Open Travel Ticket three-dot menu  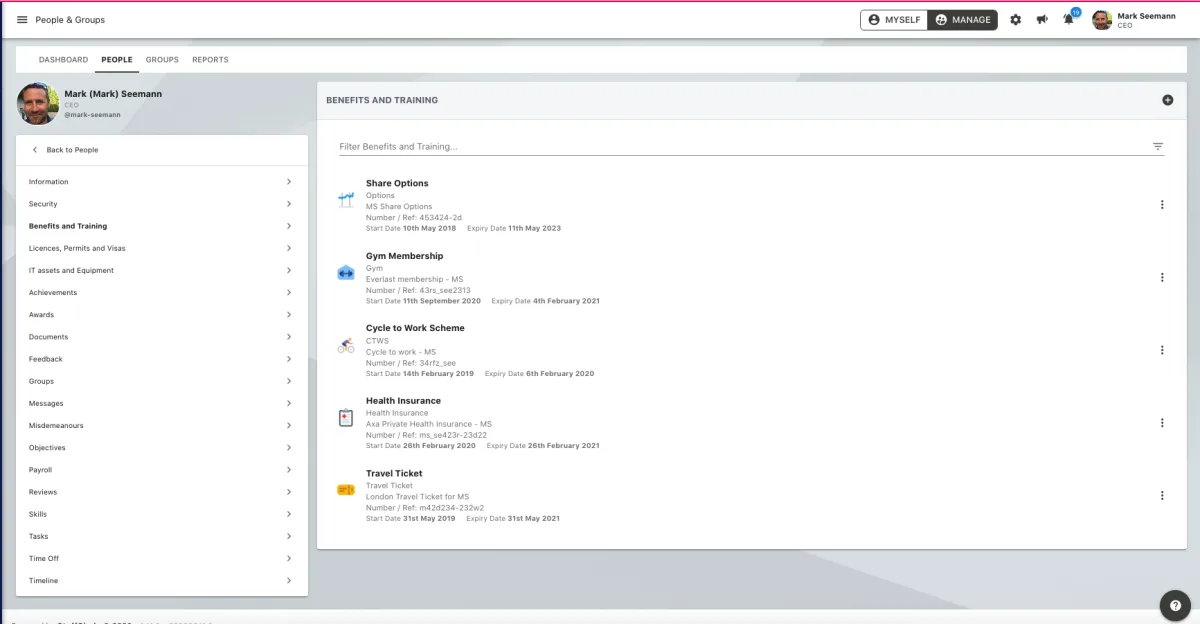(1162, 495)
